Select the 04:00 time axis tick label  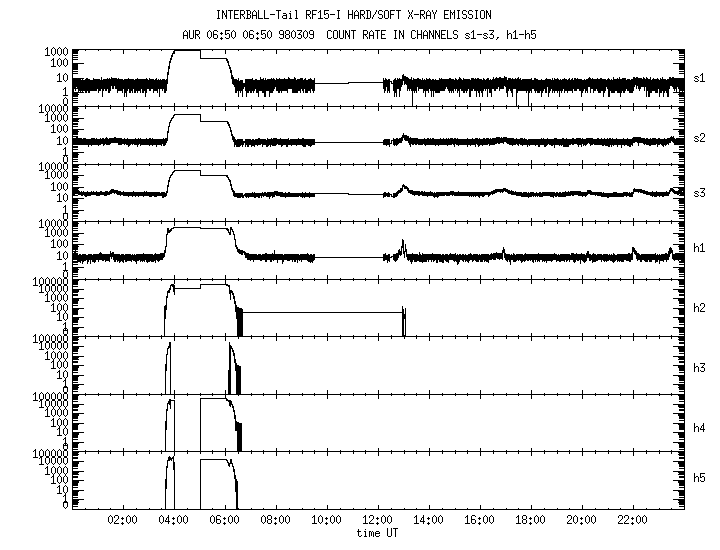[173, 520]
